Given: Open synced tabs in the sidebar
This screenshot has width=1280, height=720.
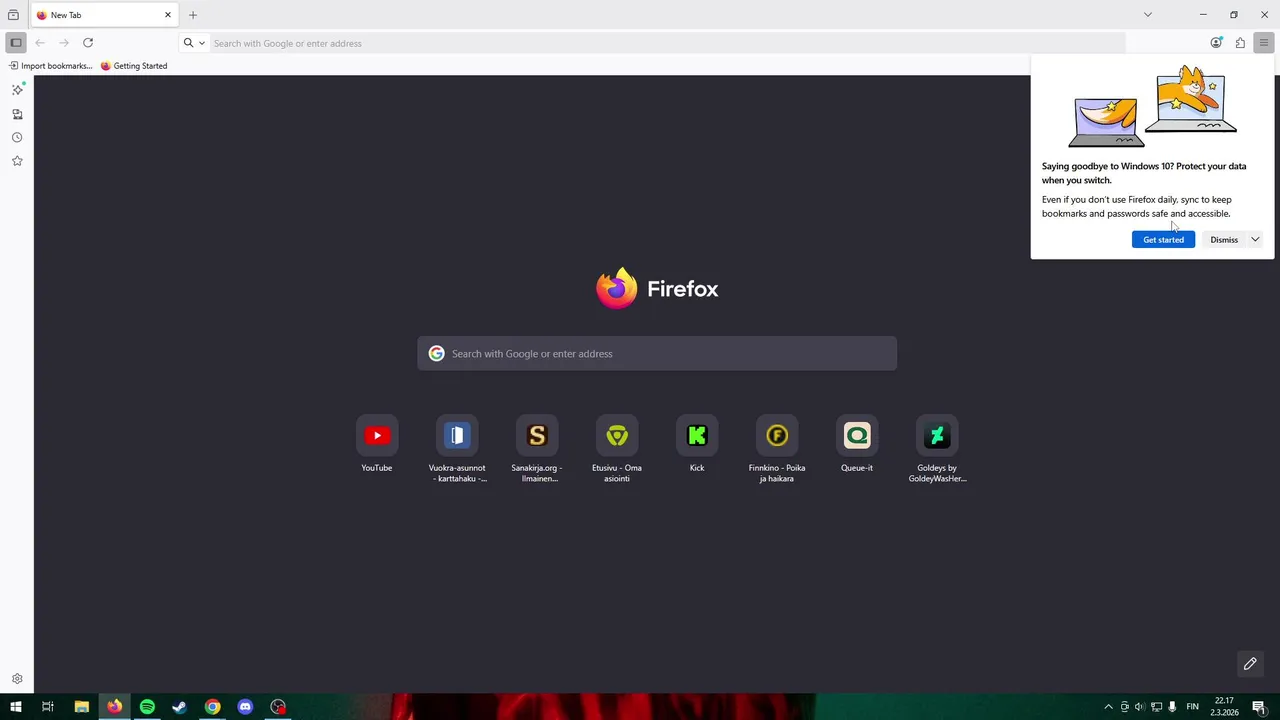Looking at the screenshot, I should click(x=17, y=114).
